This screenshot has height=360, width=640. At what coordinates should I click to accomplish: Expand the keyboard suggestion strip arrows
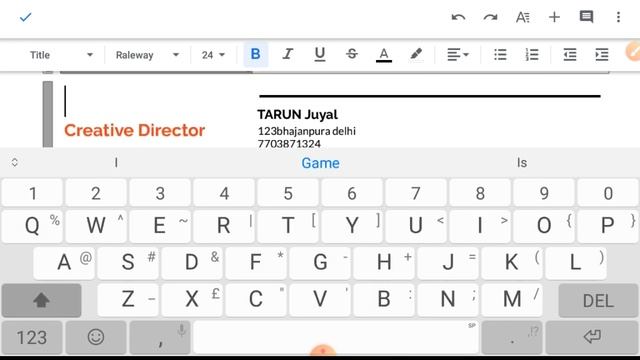coord(15,162)
